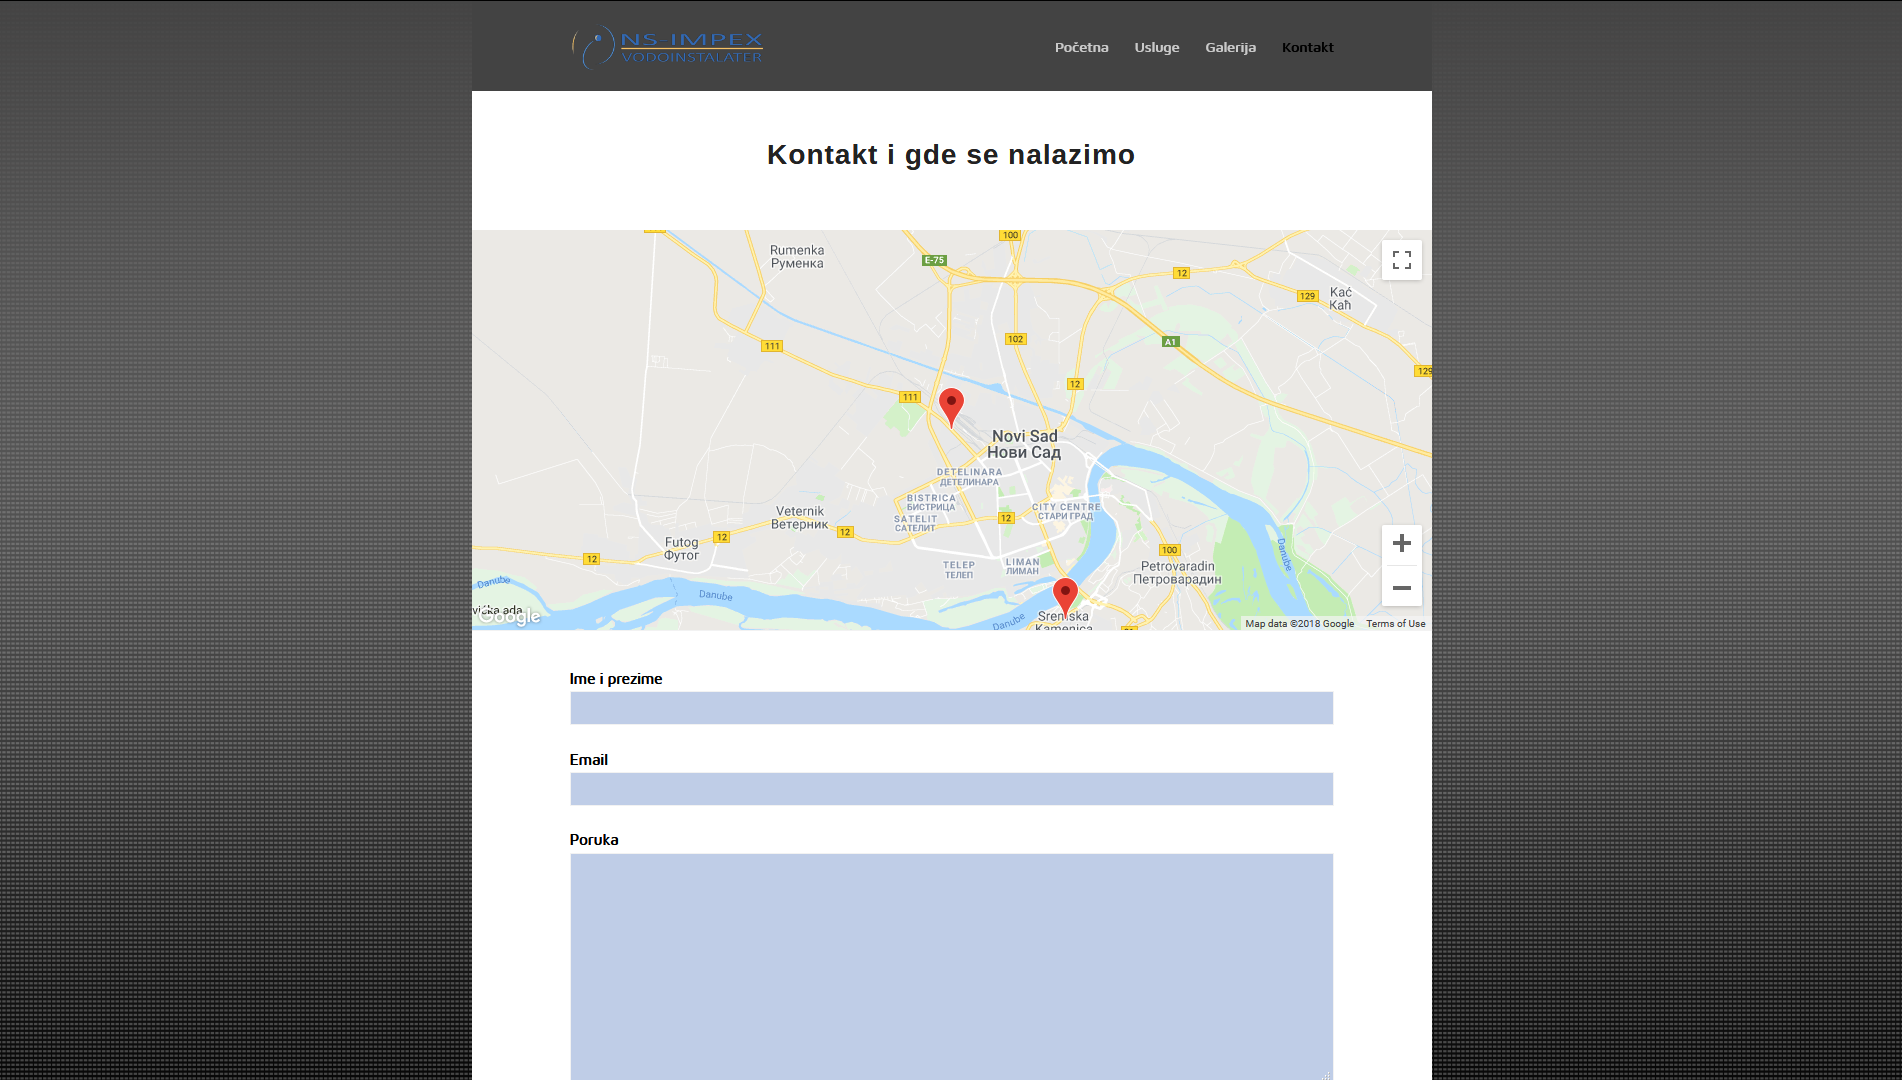Click the Google logo on map
The image size is (1902, 1080).
click(x=509, y=617)
